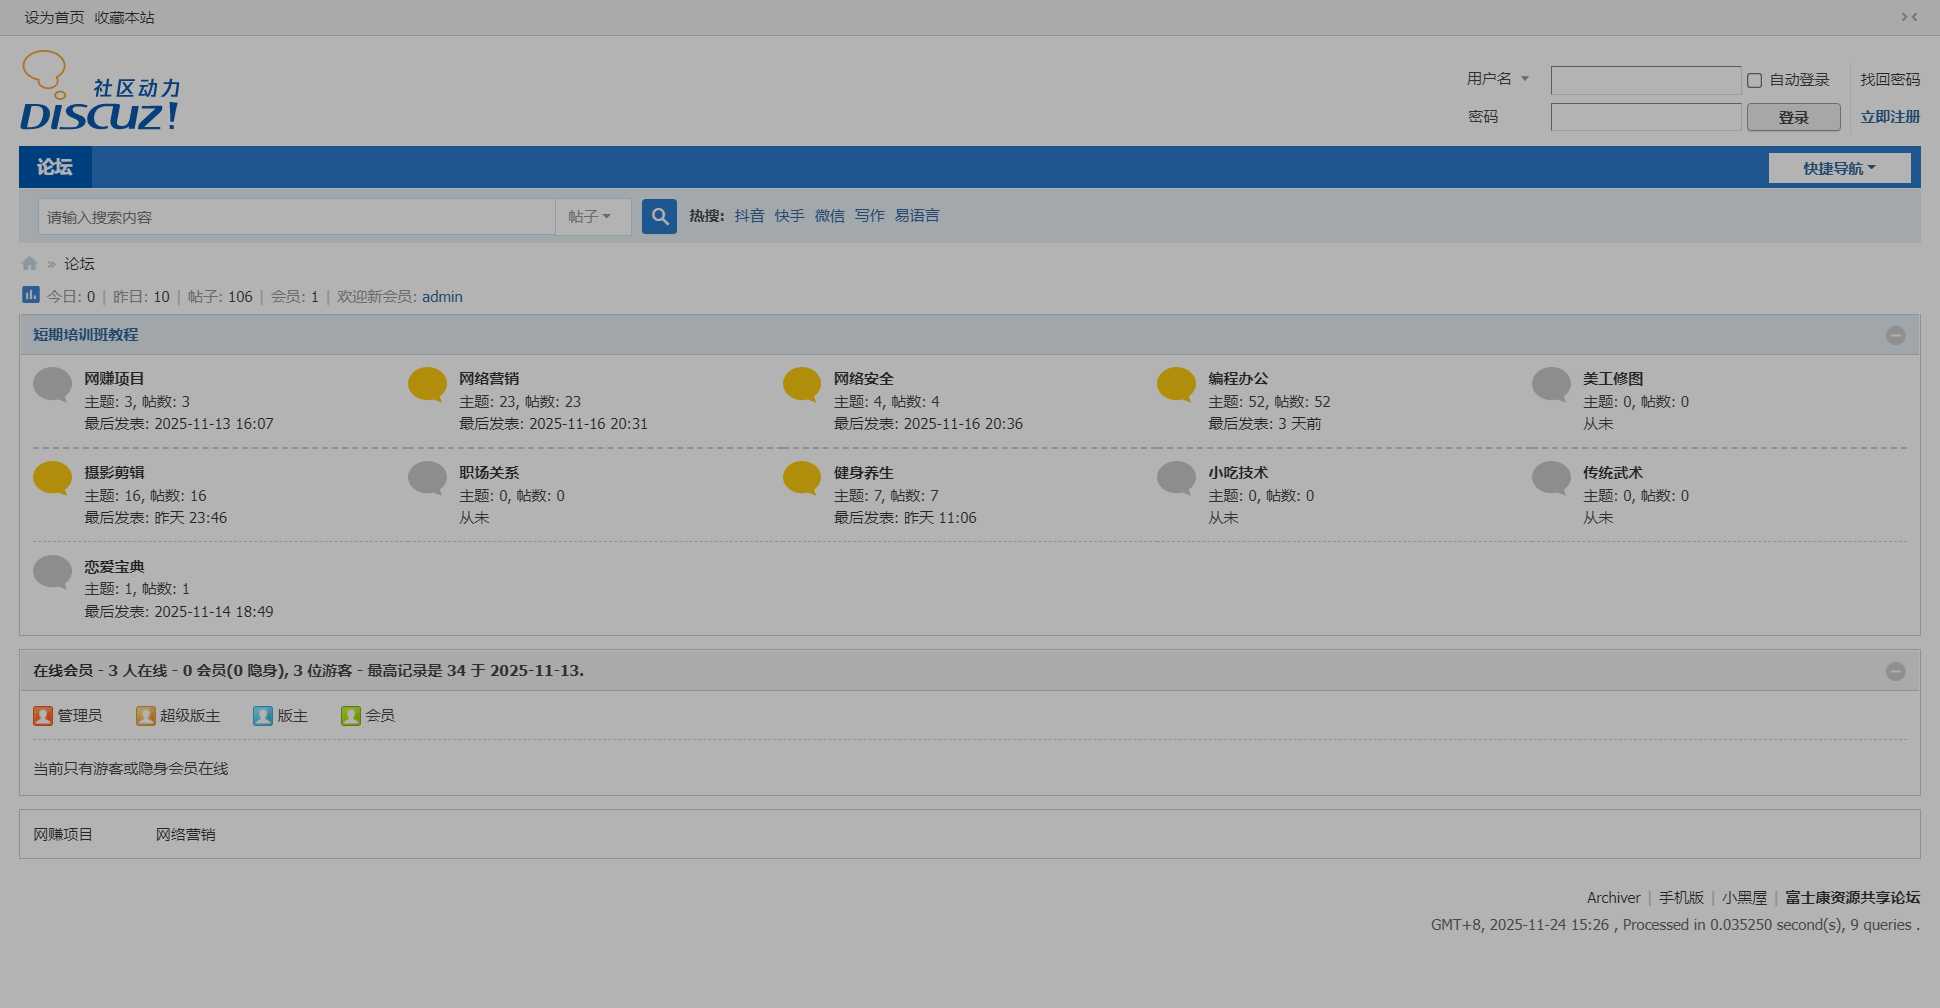Screen dimensions: 1940x1008
Task: Click the Discuz! logo
Action: click(100, 92)
